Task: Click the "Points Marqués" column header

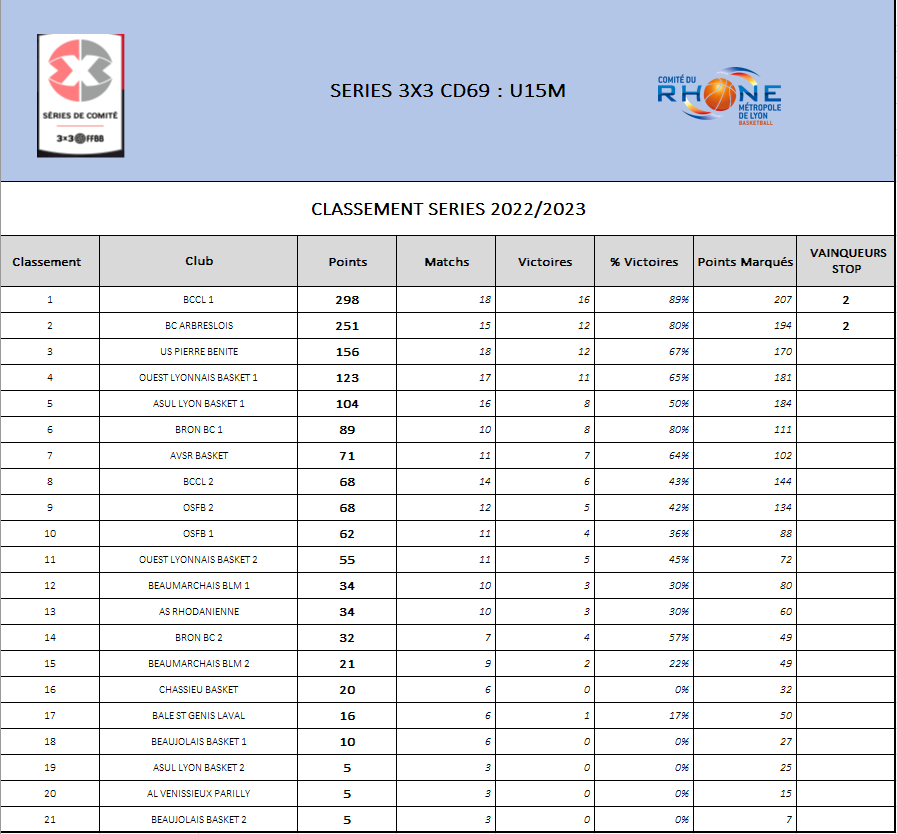Action: pos(745,262)
